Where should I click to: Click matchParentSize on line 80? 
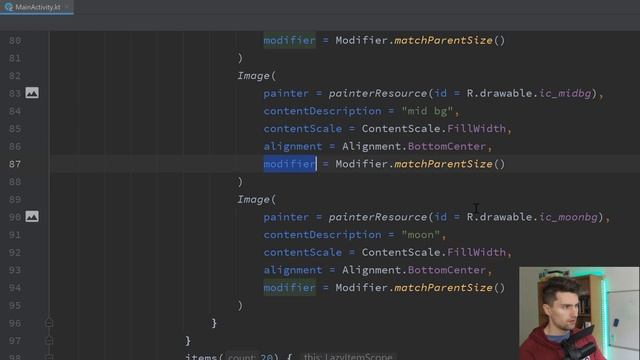(443, 40)
